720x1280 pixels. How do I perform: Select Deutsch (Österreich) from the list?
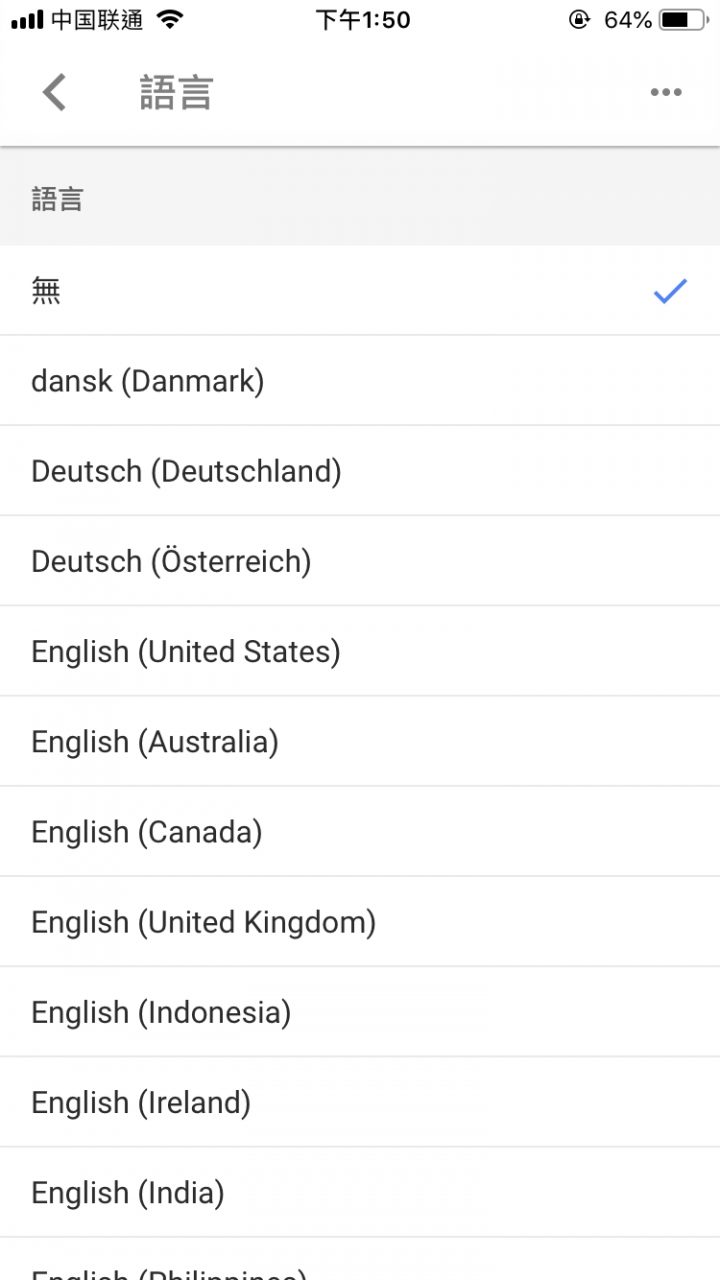360,561
